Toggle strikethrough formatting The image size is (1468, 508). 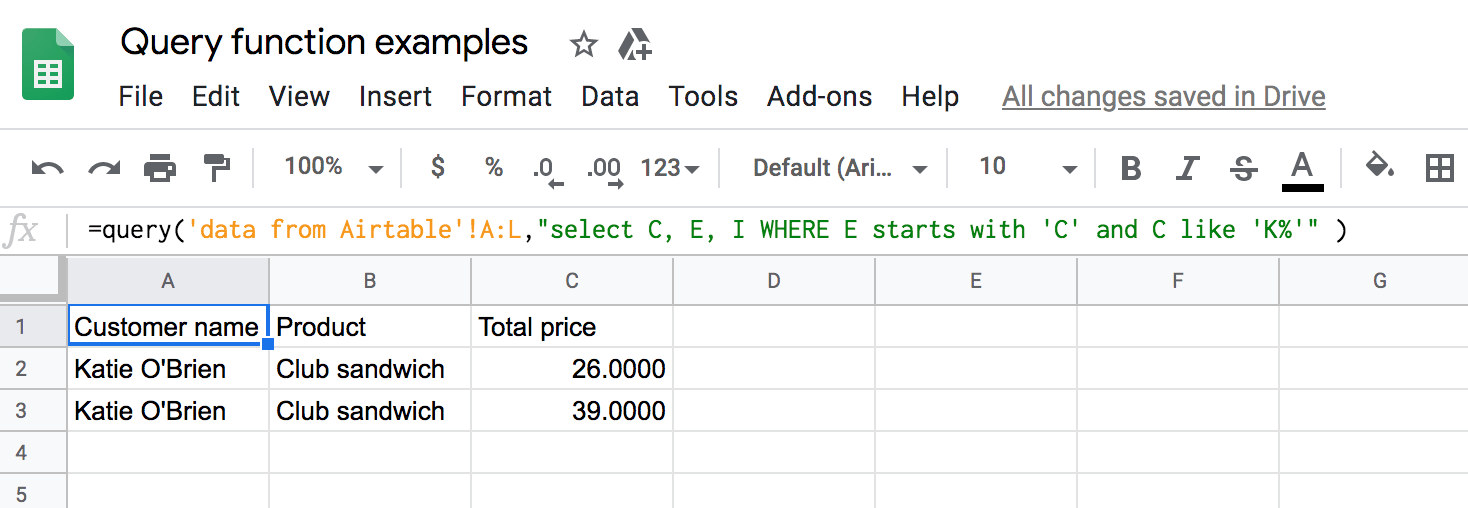(1244, 168)
